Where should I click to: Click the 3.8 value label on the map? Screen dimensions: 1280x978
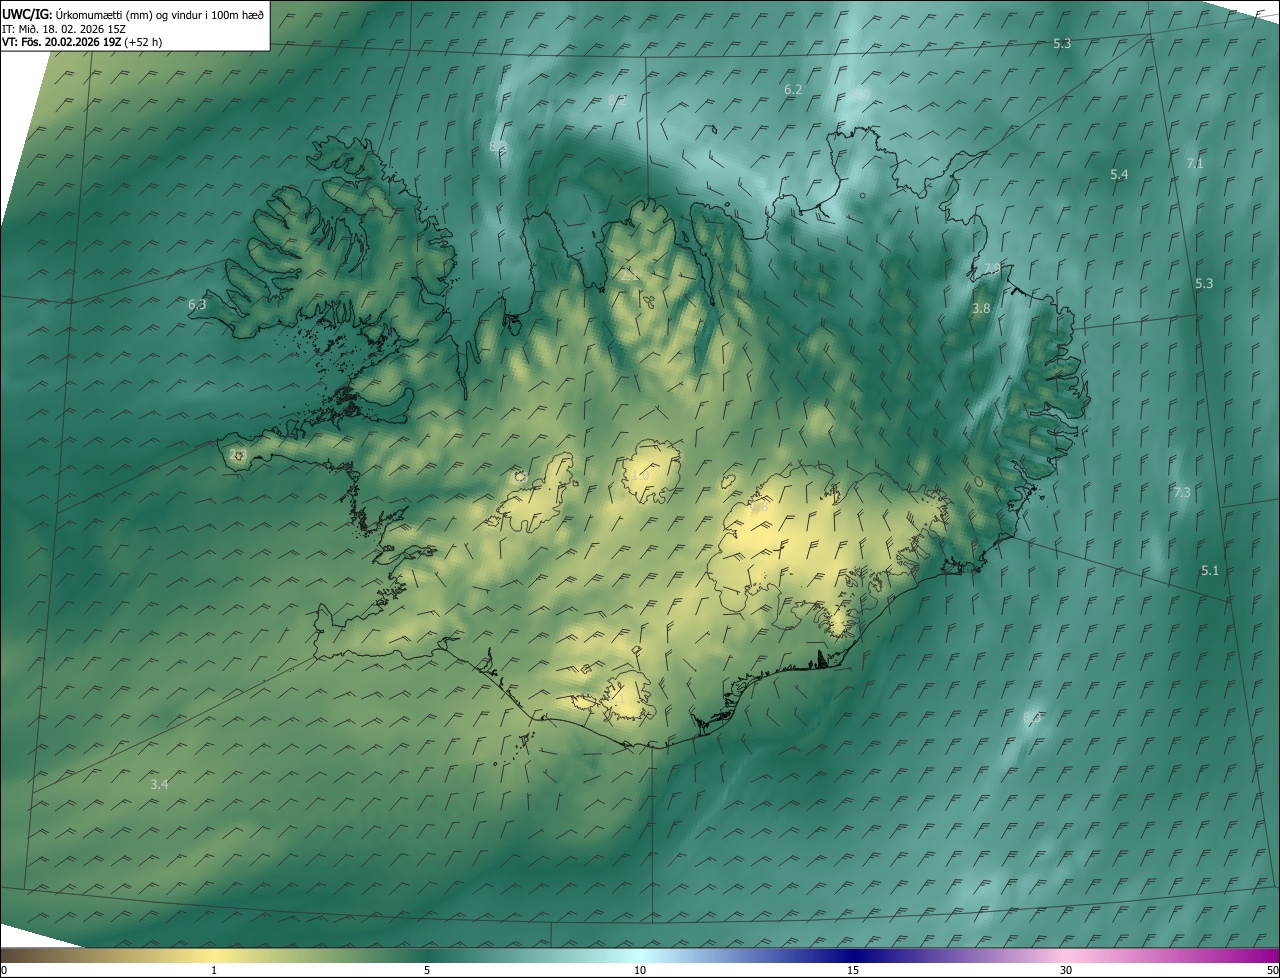tap(981, 309)
